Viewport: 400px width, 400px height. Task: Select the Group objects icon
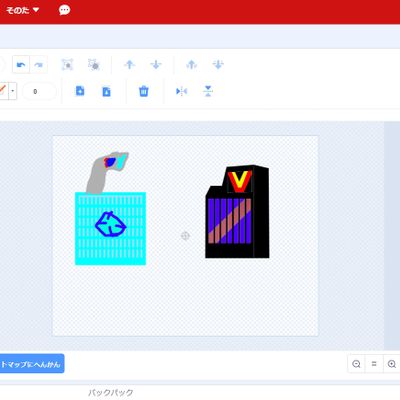(x=67, y=65)
